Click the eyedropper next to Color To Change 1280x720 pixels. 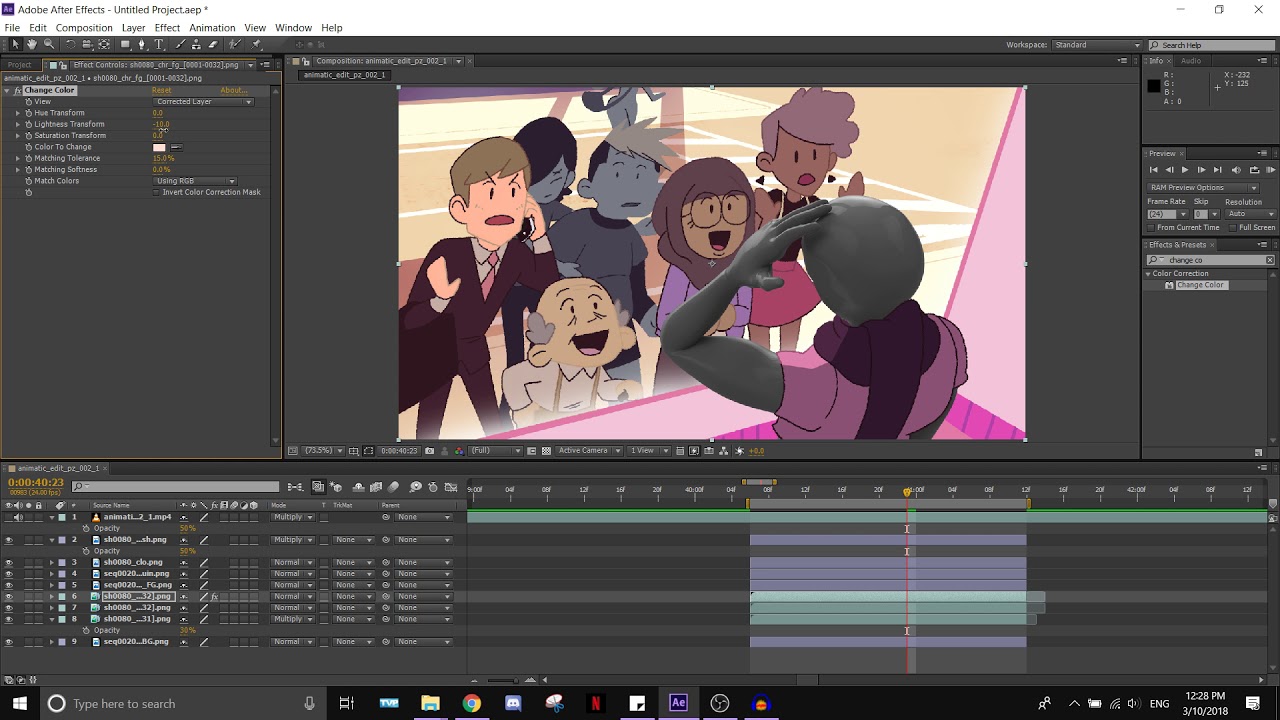[x=176, y=147]
